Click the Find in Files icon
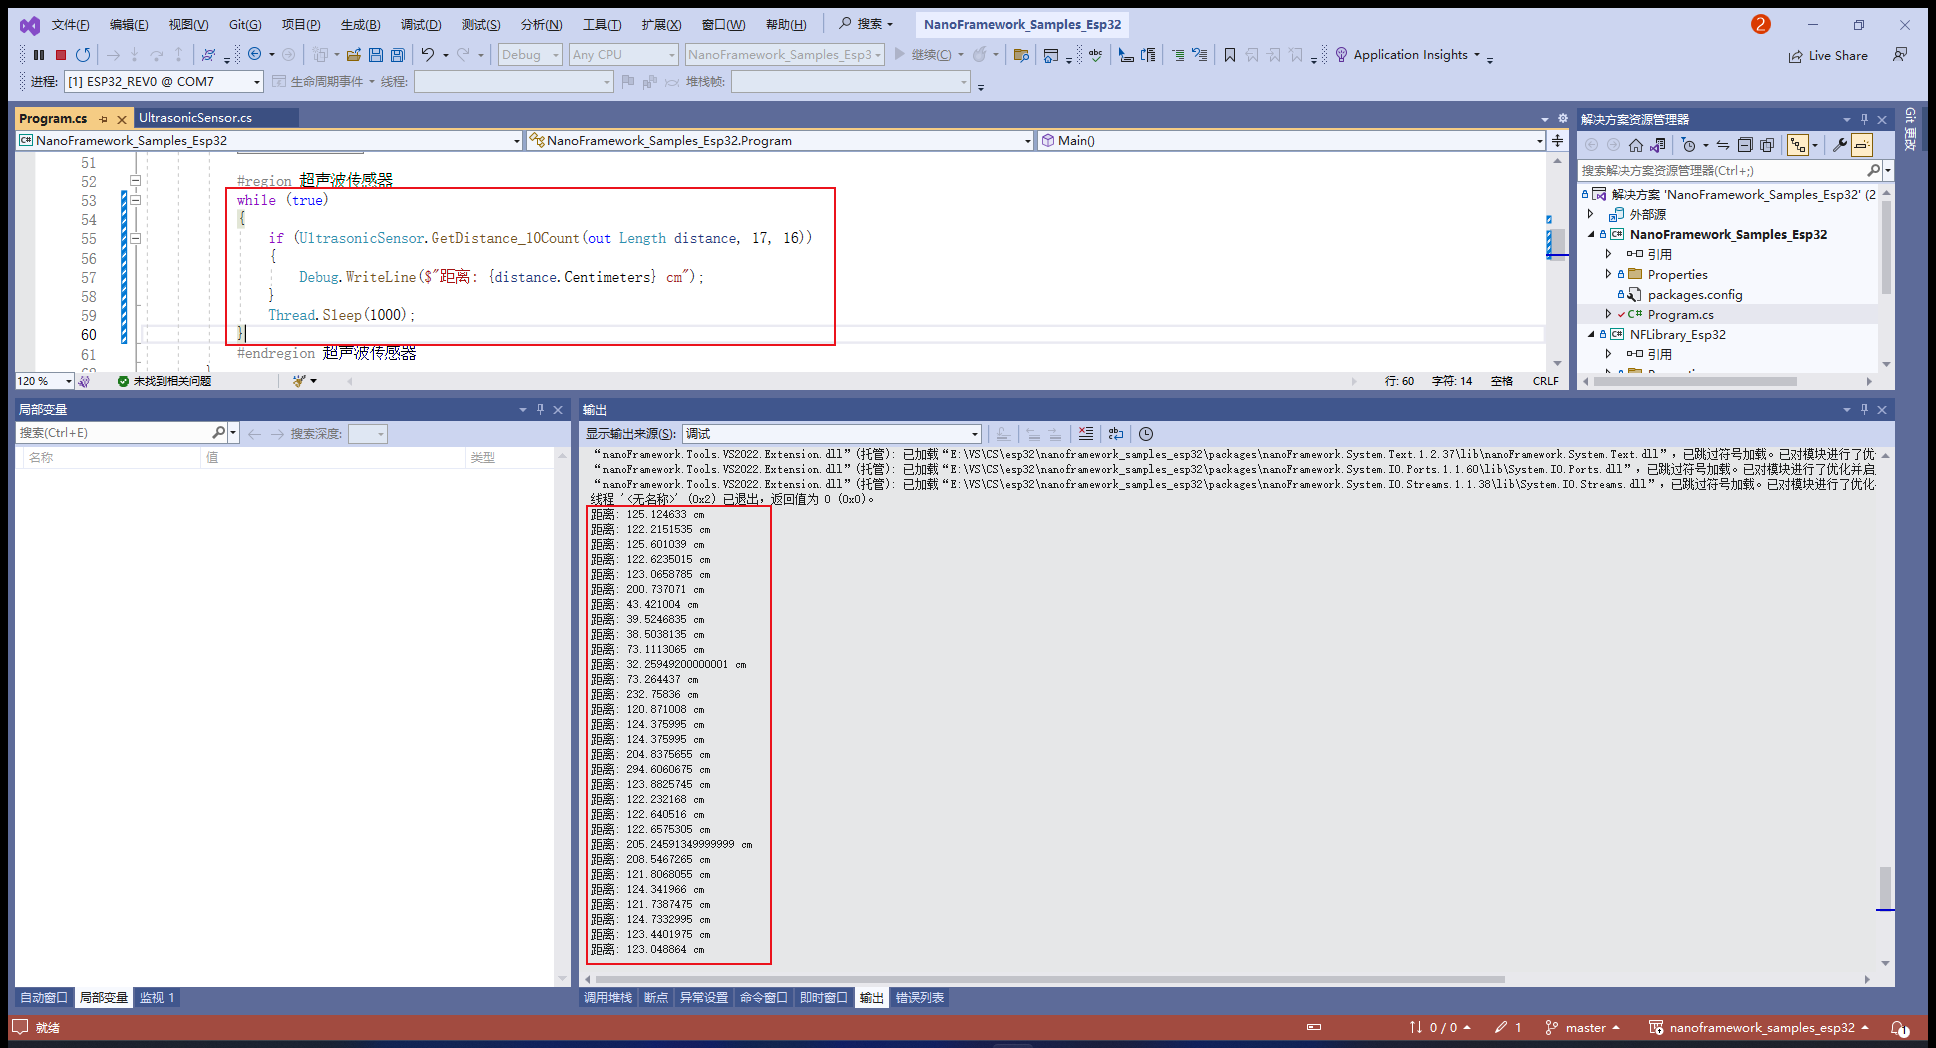 (x=1021, y=55)
